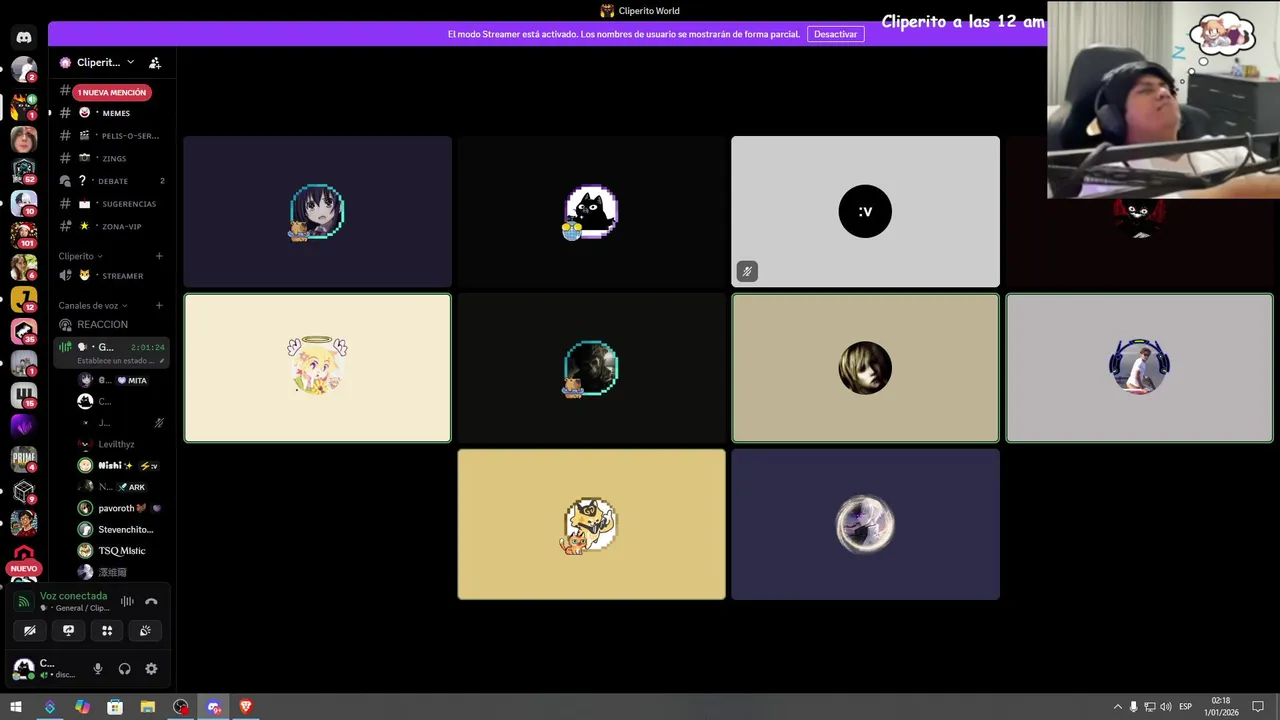This screenshot has height=720, width=1280.
Task: Select voice member with ARK tag
Action: pos(121,487)
